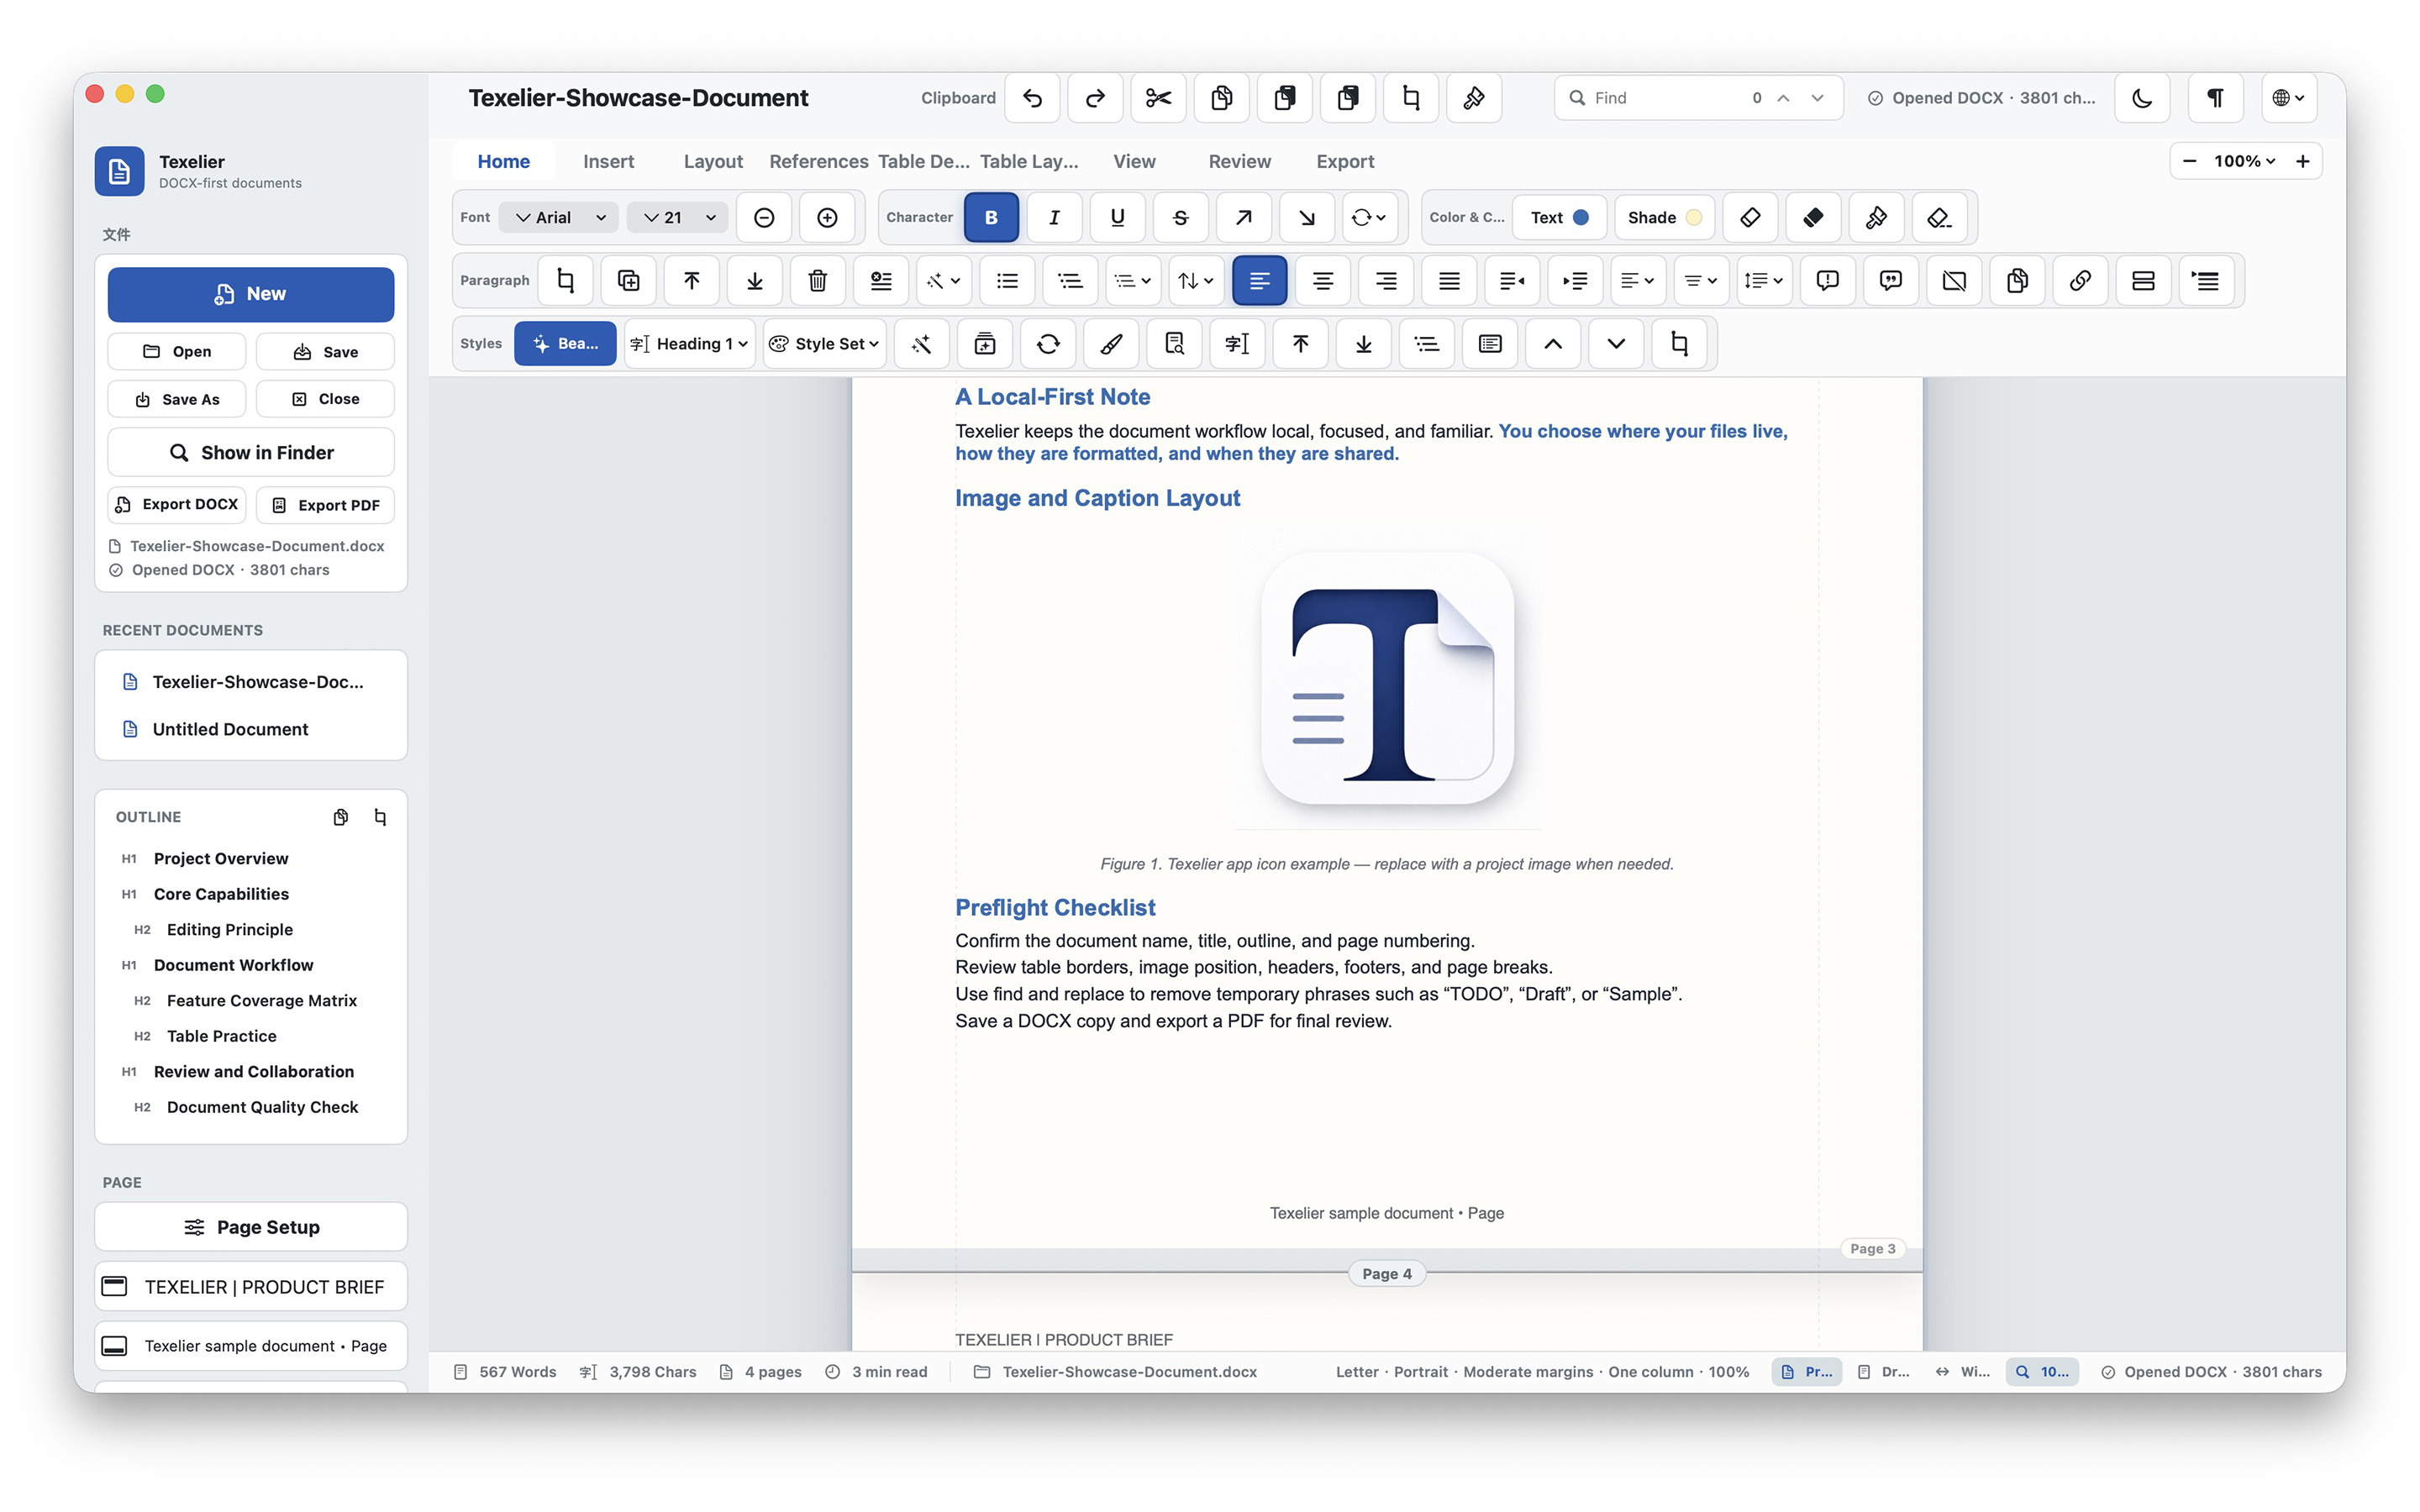Click the delete paragraph trash icon

coord(817,281)
